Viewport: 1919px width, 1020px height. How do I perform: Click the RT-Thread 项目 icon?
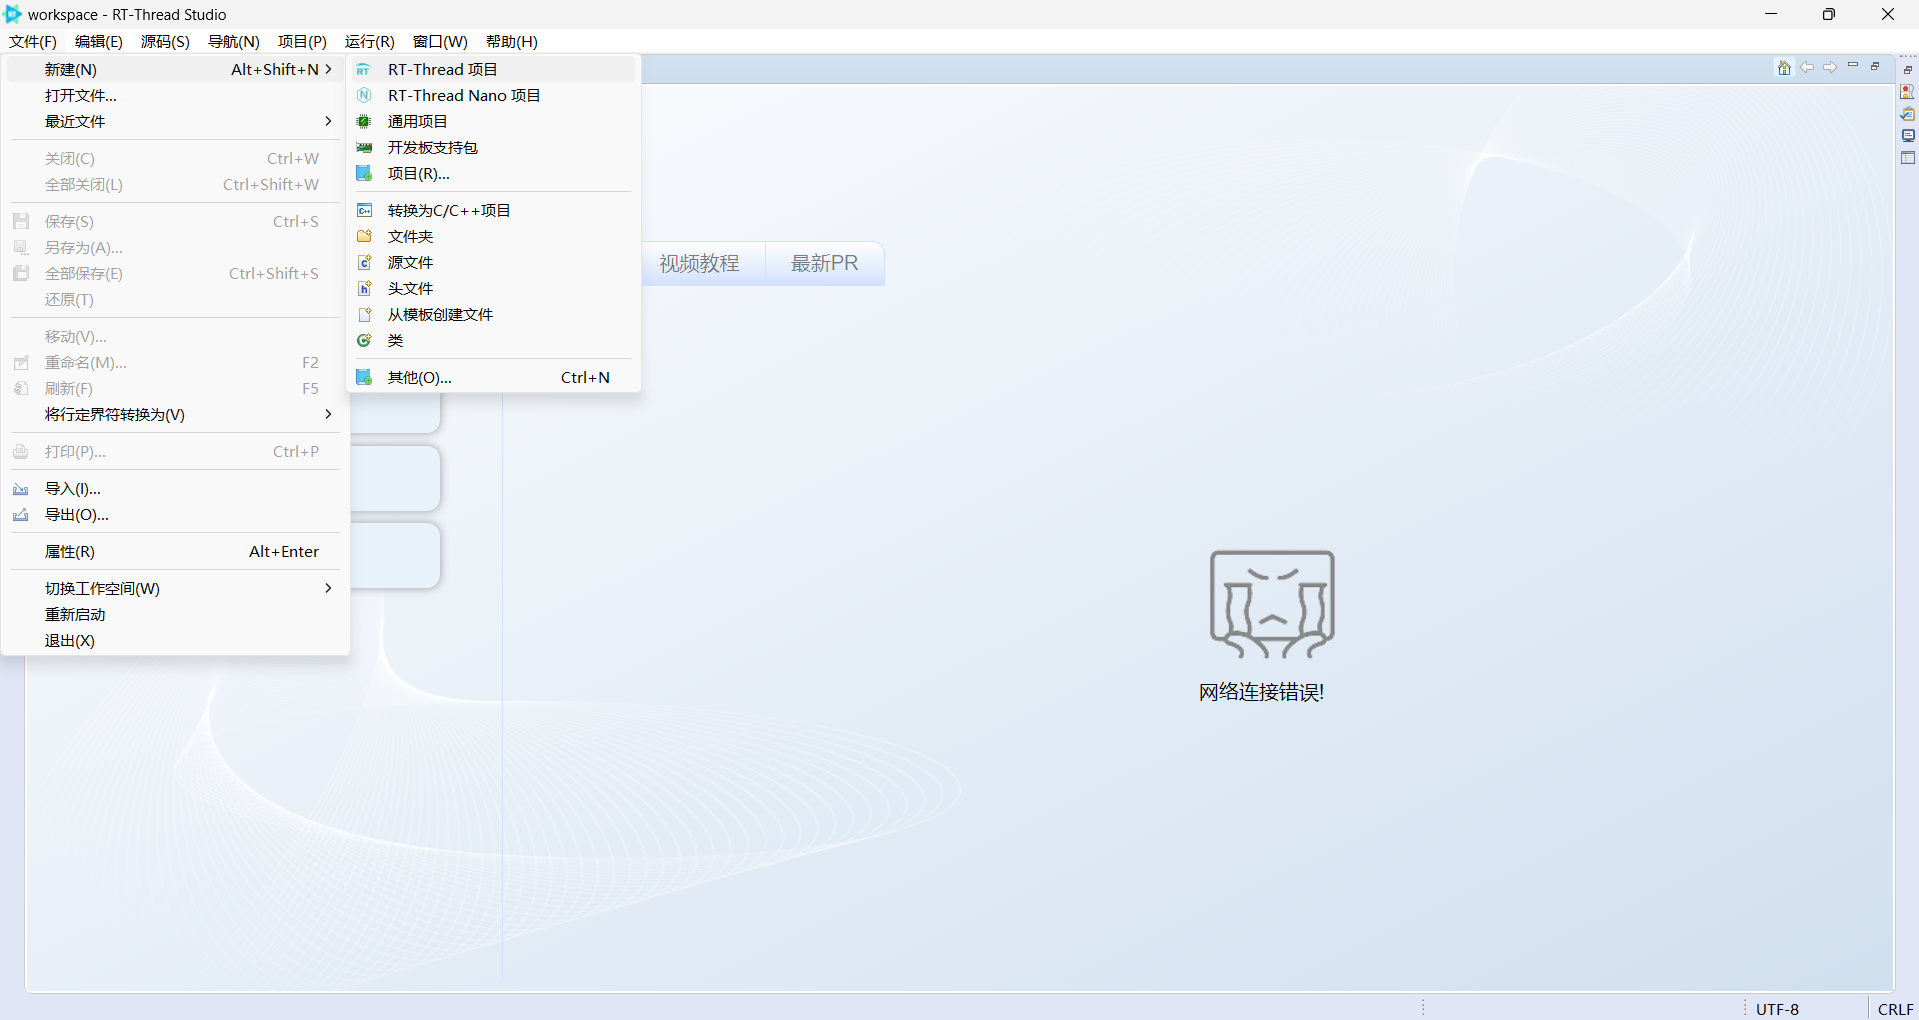[x=365, y=70]
